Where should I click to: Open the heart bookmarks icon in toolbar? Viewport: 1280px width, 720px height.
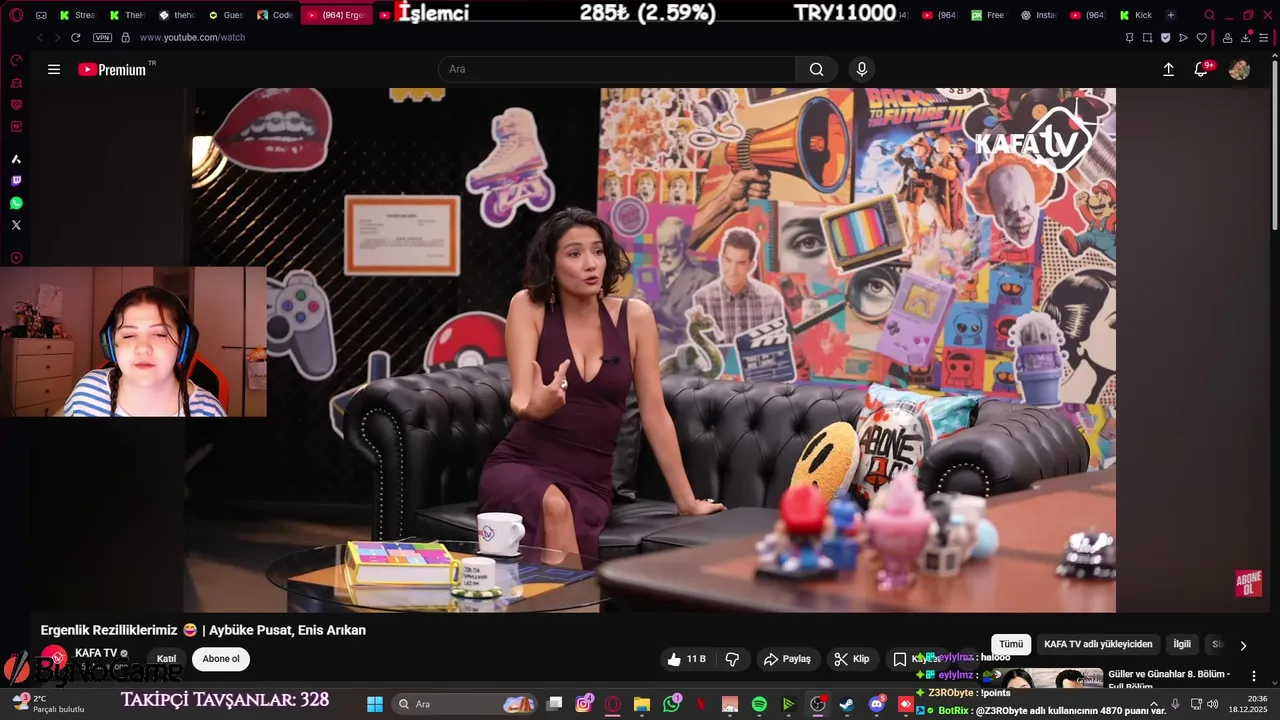1202,37
